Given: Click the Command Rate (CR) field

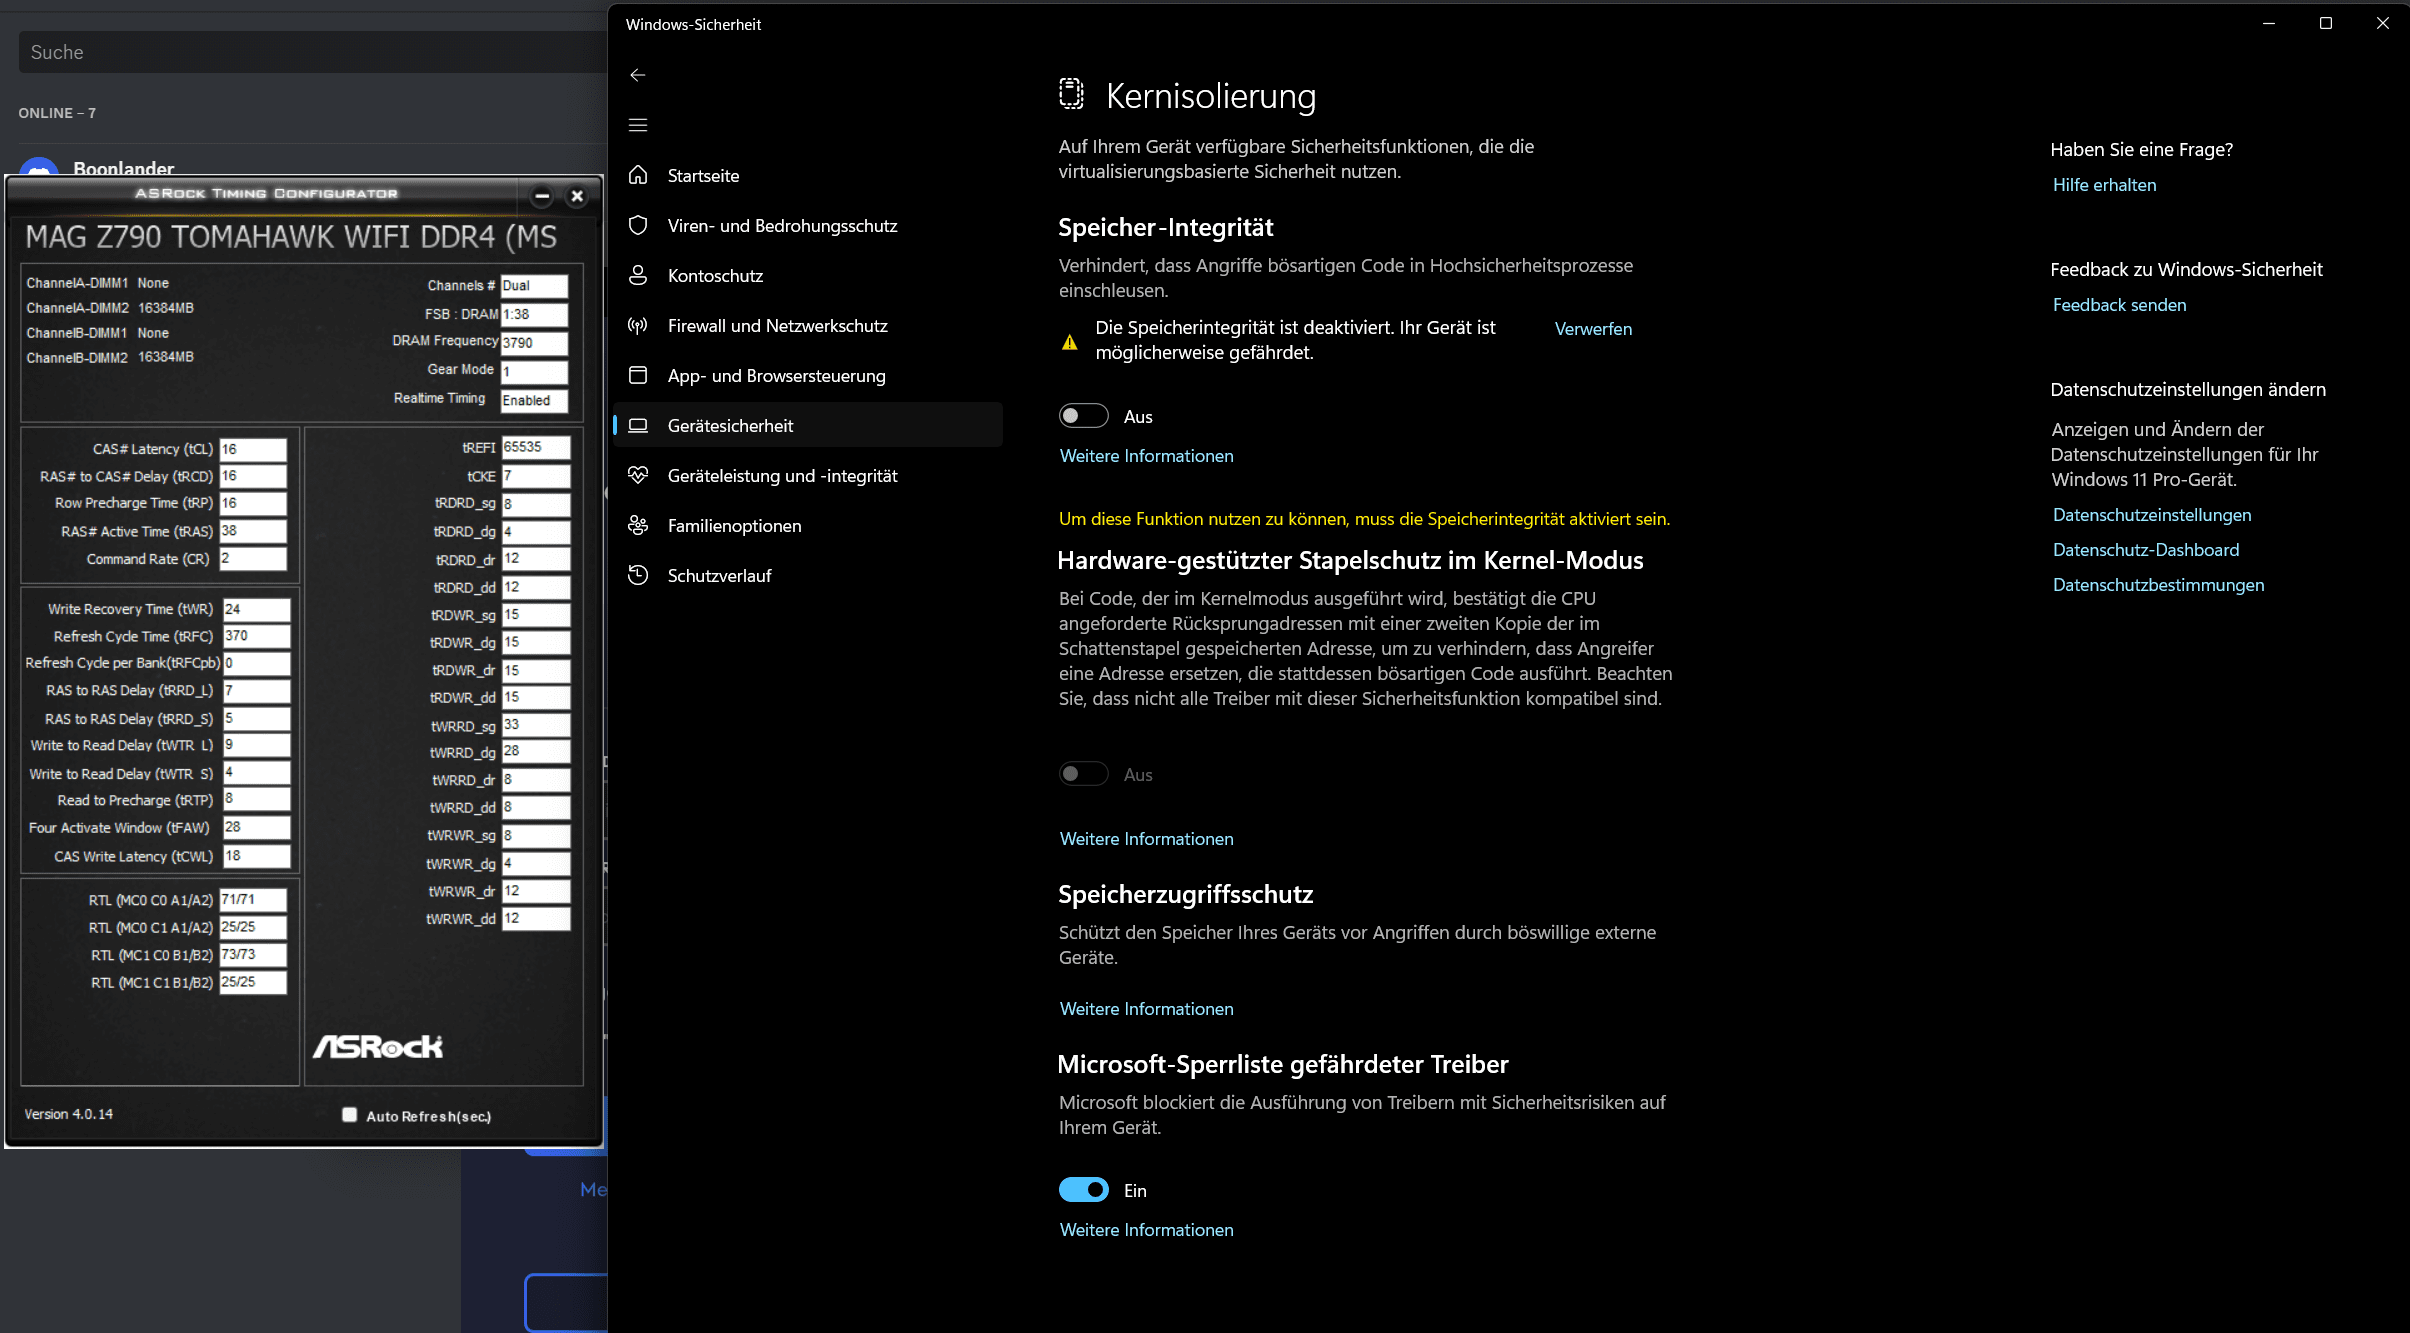Looking at the screenshot, I should 253,559.
